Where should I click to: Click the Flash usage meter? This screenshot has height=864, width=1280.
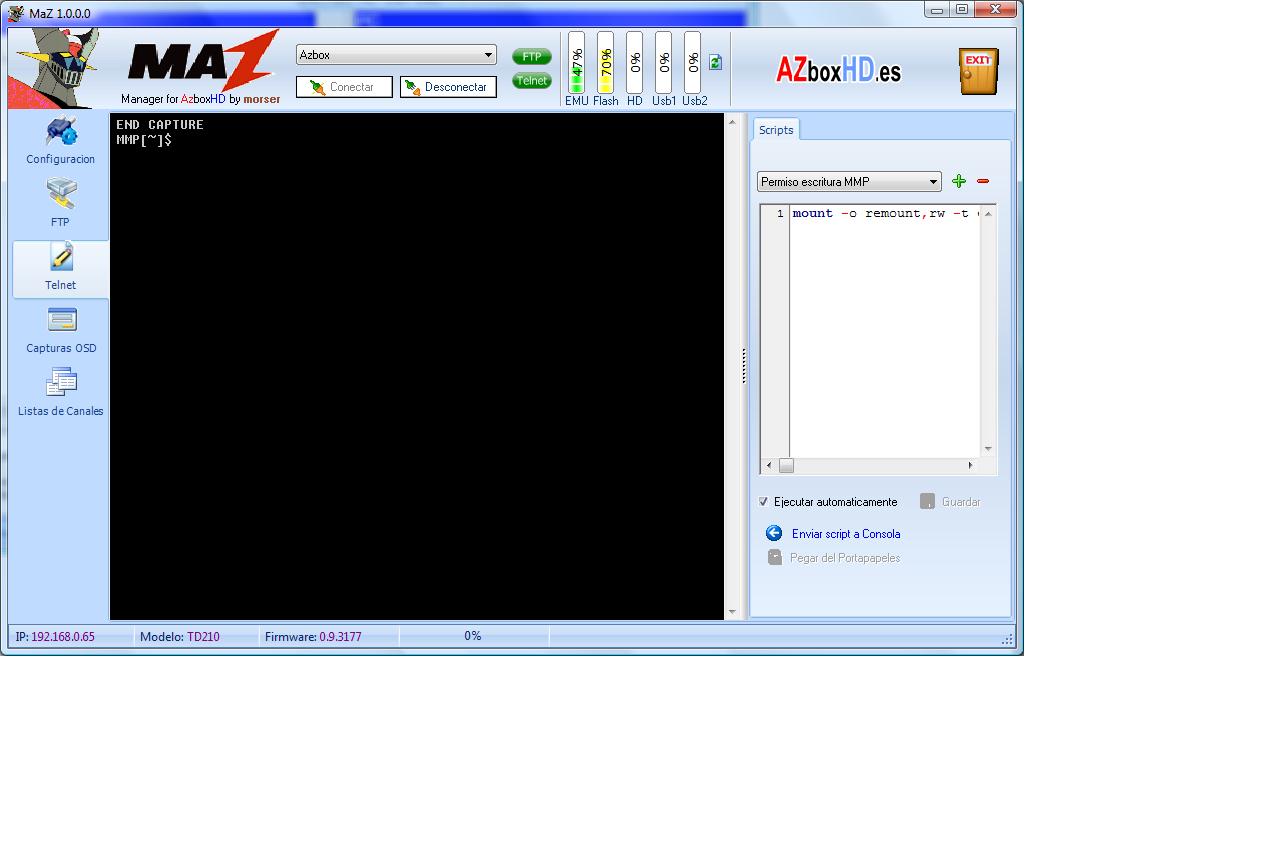[605, 63]
